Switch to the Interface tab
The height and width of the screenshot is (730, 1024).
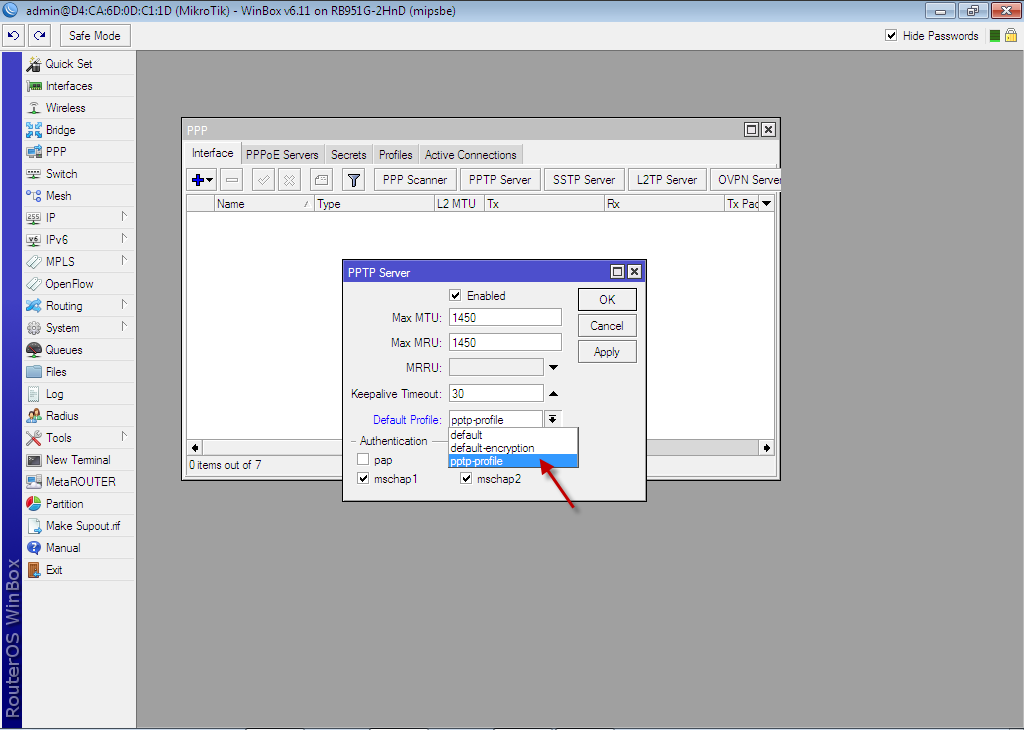[x=212, y=153]
